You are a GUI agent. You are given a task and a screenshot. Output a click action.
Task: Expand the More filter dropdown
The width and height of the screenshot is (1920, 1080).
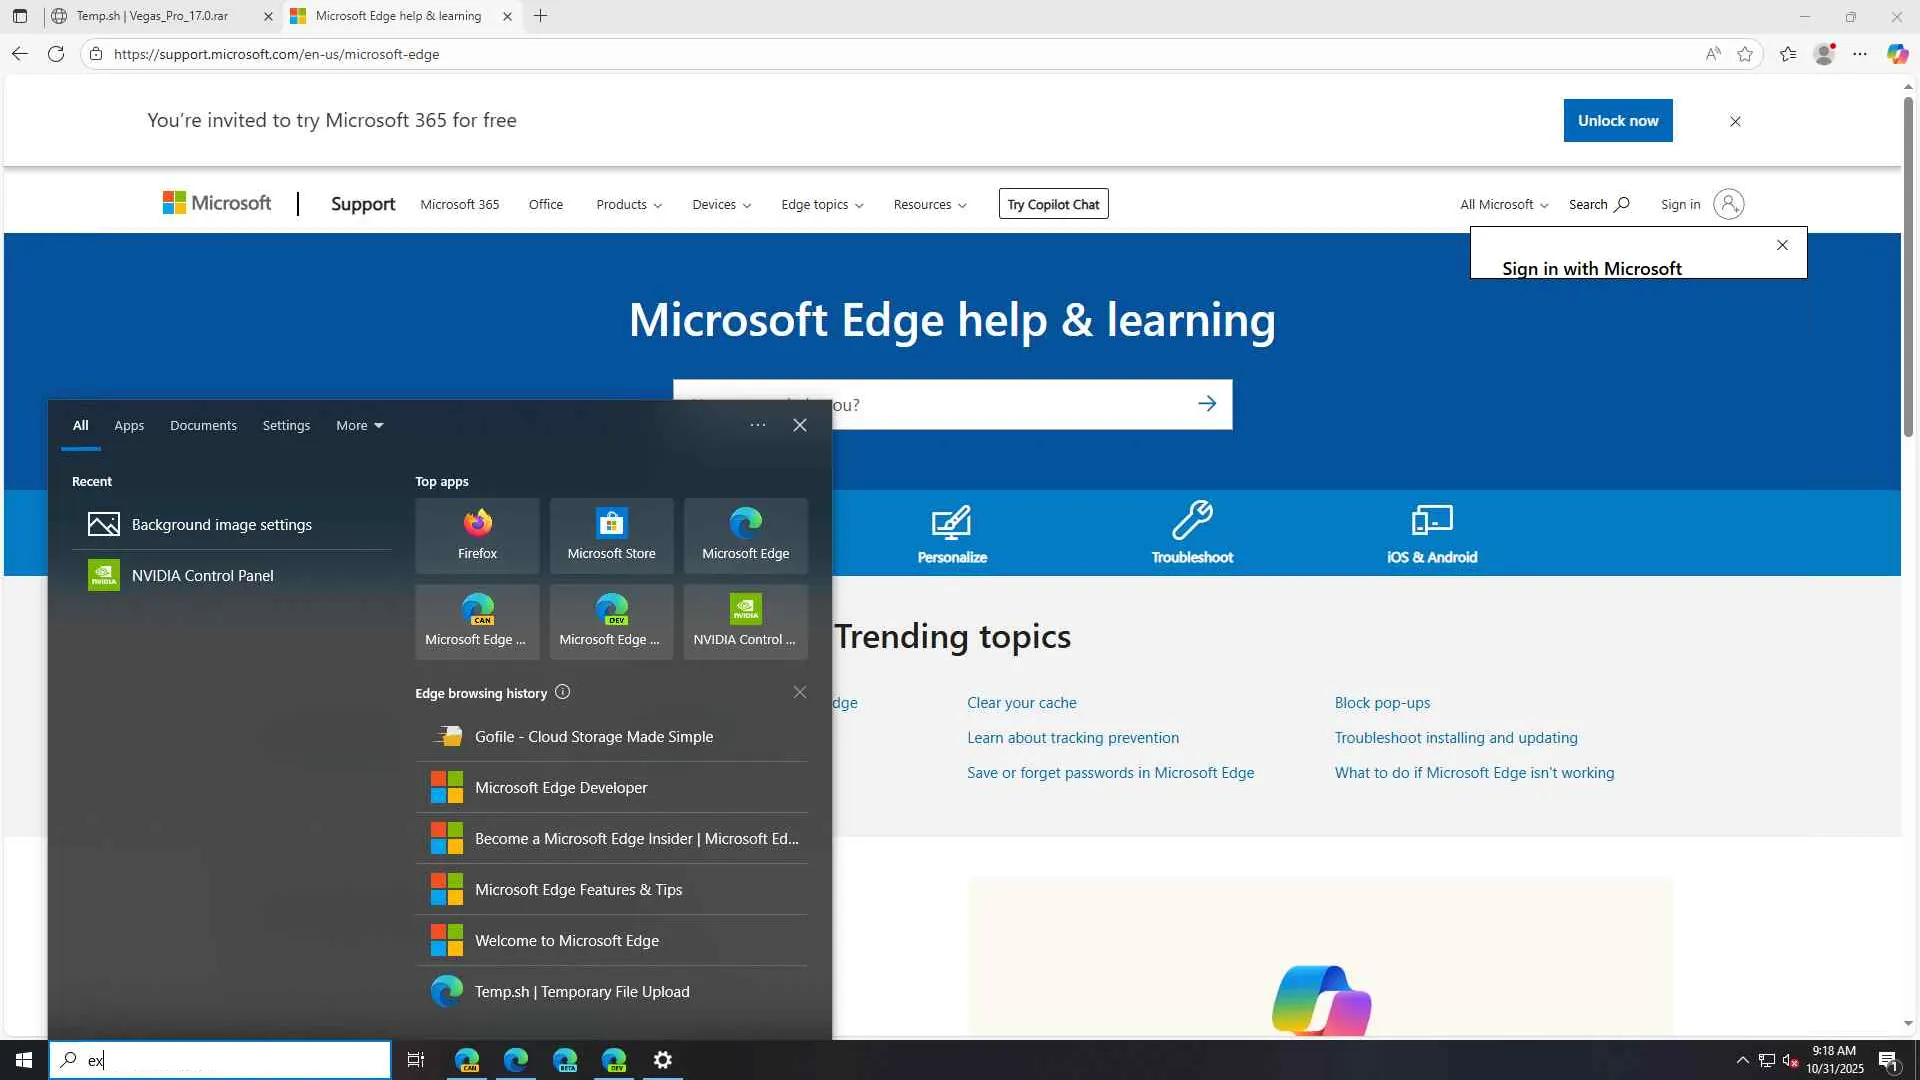359,426
